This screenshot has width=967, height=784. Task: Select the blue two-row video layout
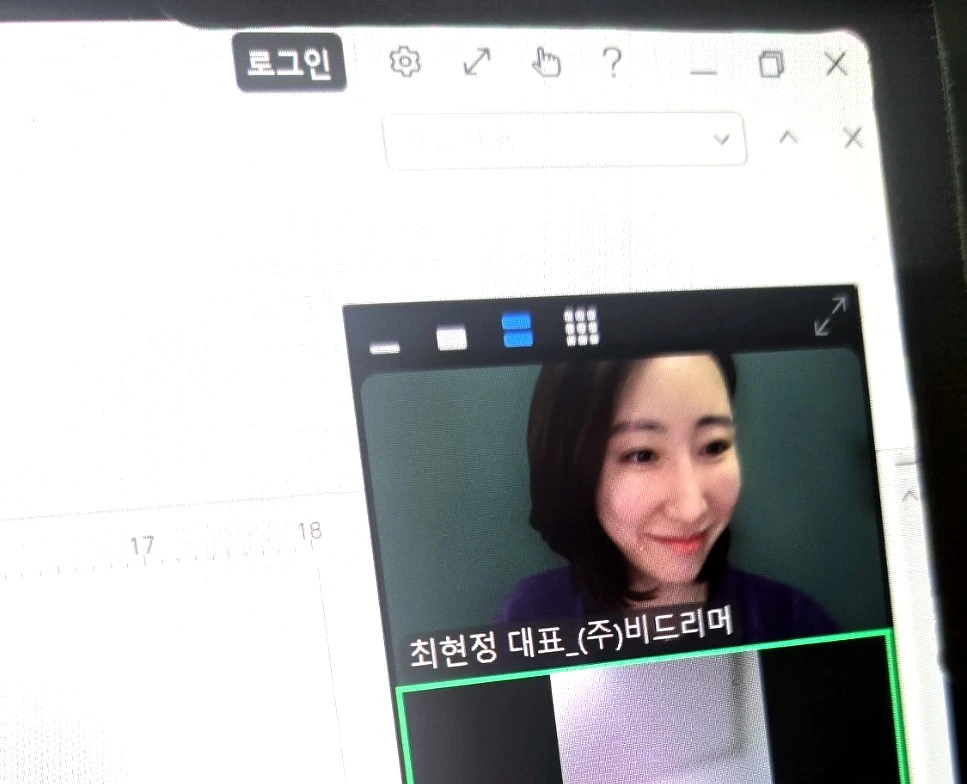[x=517, y=329]
